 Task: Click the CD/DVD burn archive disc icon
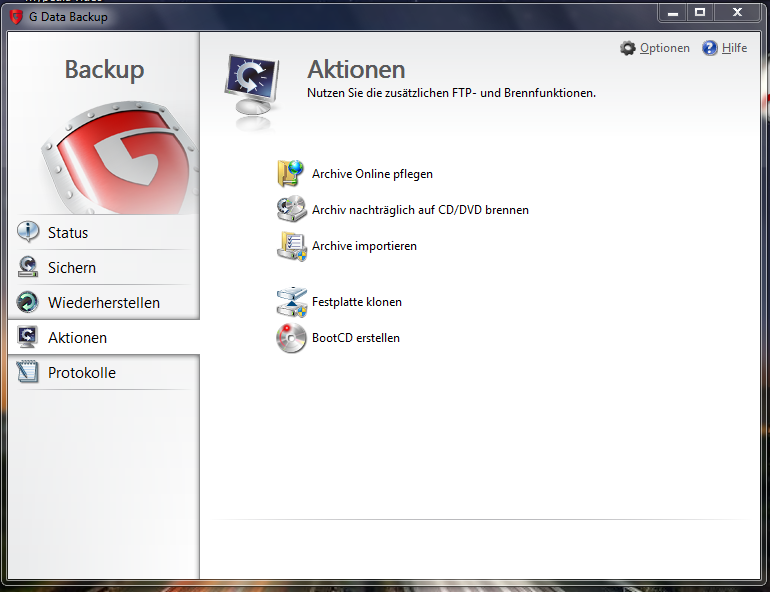click(291, 210)
